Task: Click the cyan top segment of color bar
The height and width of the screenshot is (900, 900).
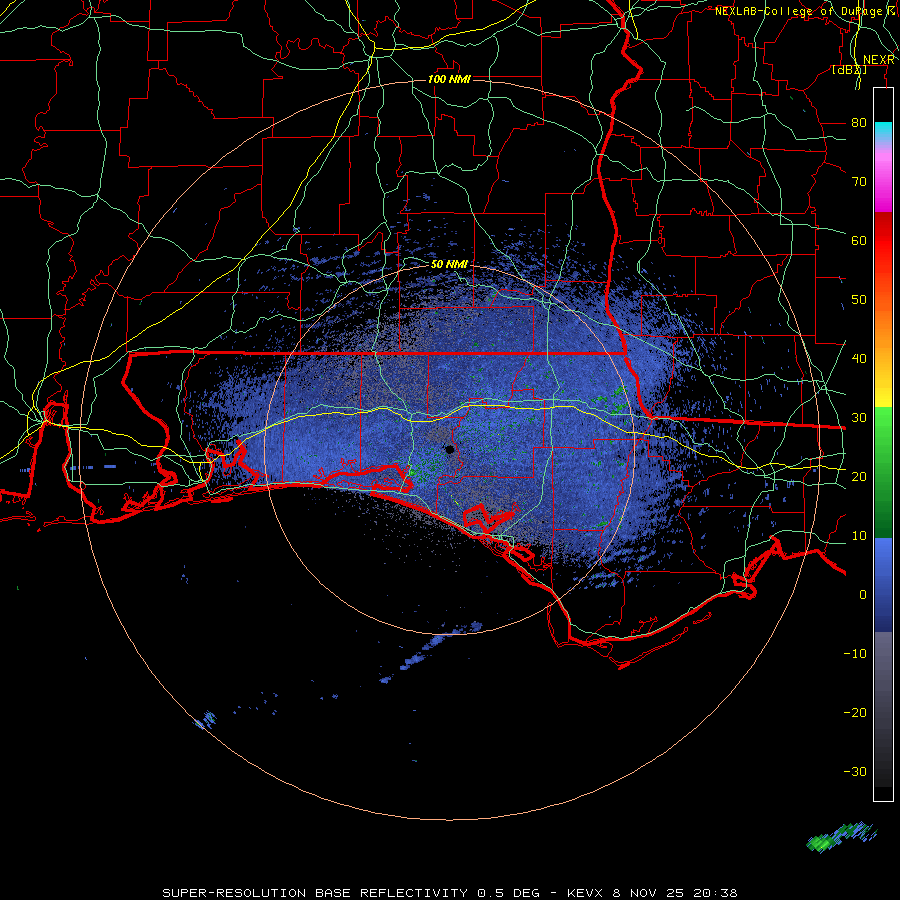Action: 883,132
